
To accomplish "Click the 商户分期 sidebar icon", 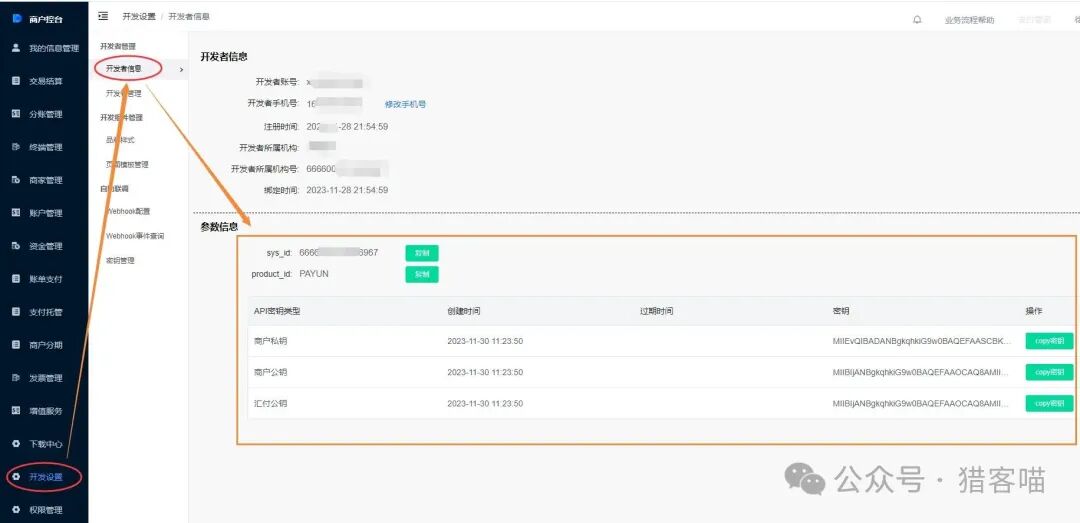I will coord(16,345).
